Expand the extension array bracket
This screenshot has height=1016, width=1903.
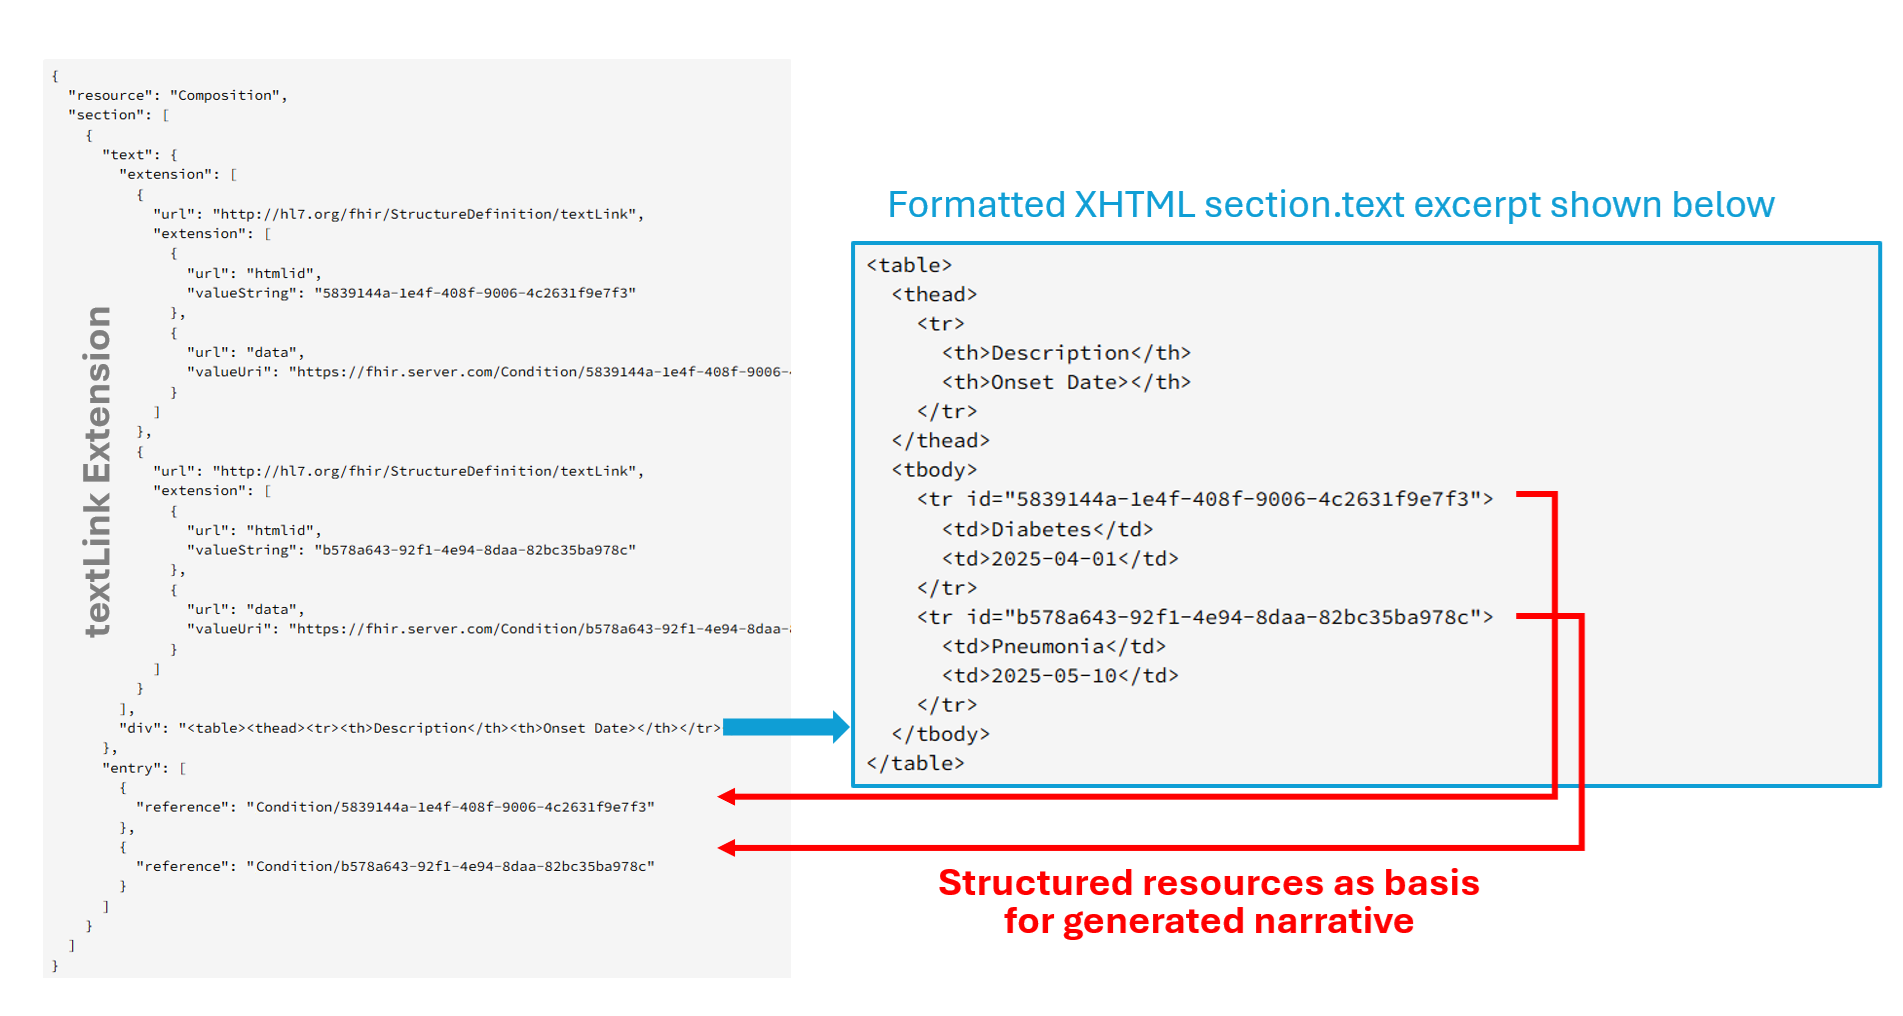[233, 173]
